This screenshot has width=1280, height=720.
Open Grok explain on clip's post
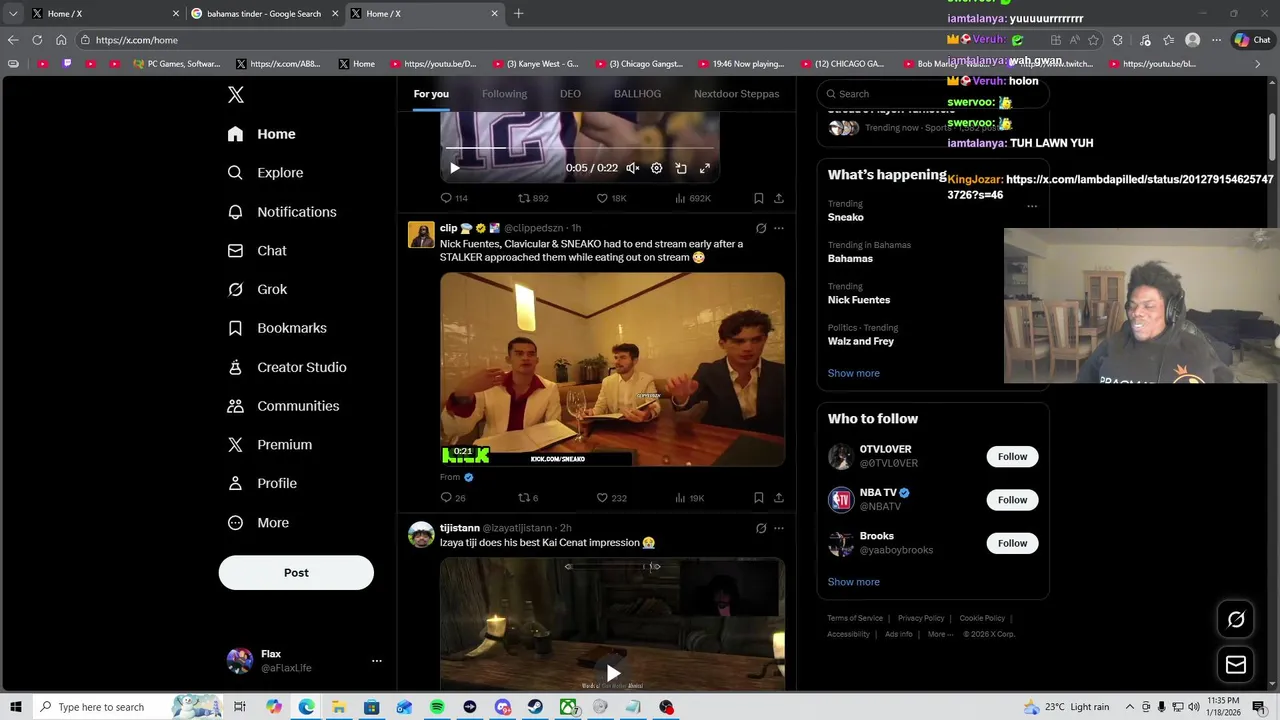pos(761,228)
